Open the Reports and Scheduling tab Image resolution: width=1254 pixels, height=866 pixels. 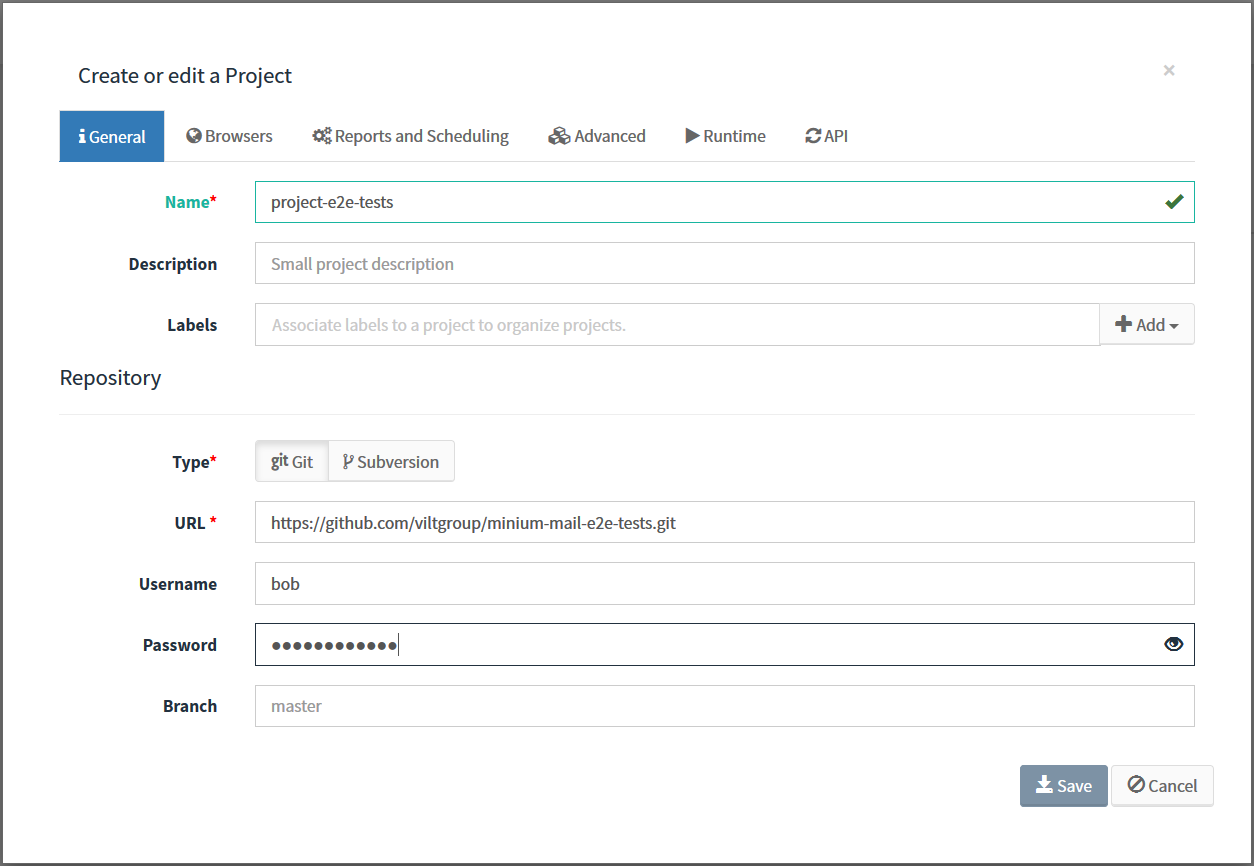pos(410,136)
